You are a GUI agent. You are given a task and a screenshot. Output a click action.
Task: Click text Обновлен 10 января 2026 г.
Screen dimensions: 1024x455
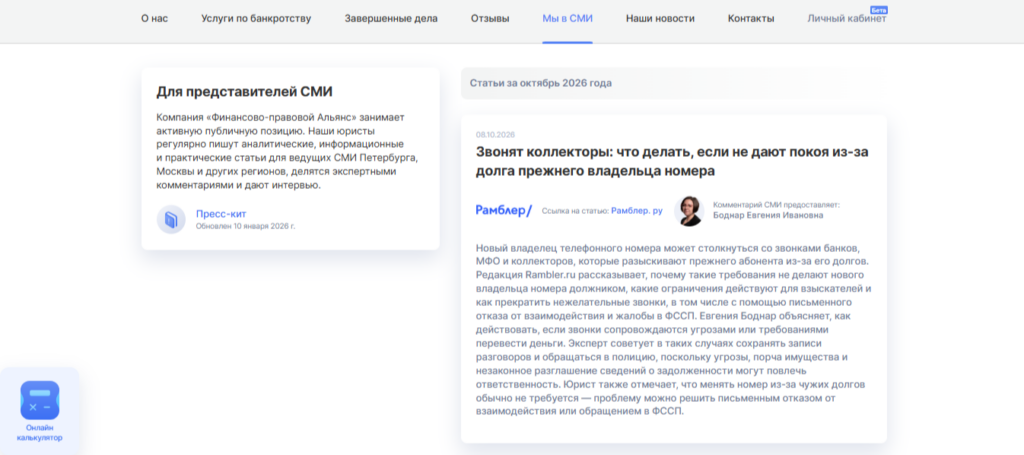tap(246, 226)
